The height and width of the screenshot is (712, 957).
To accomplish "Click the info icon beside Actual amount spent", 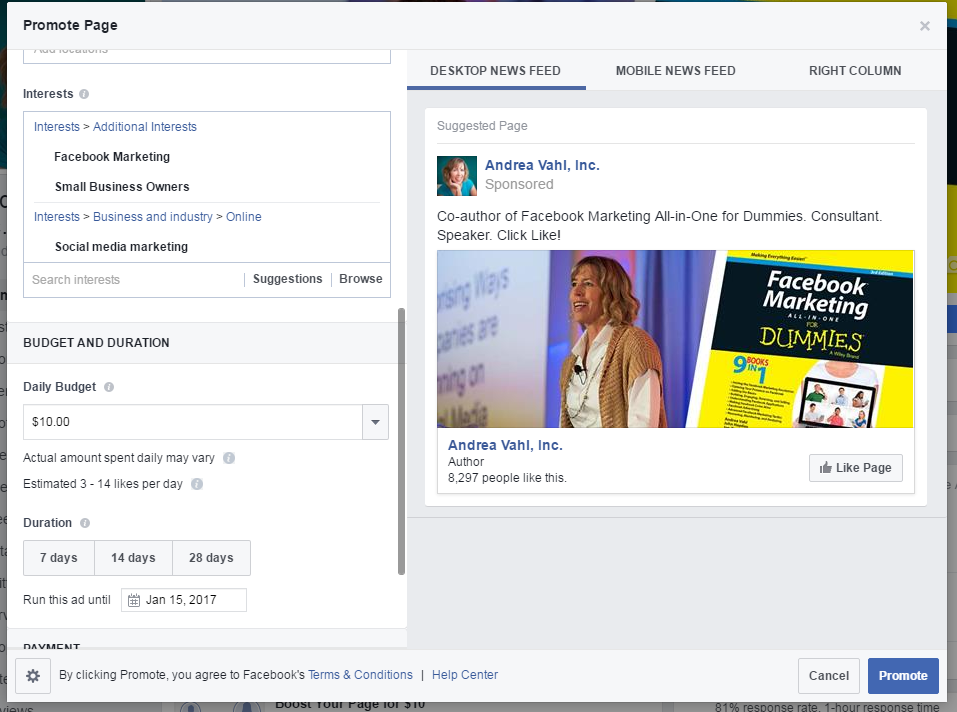I will point(229,458).
